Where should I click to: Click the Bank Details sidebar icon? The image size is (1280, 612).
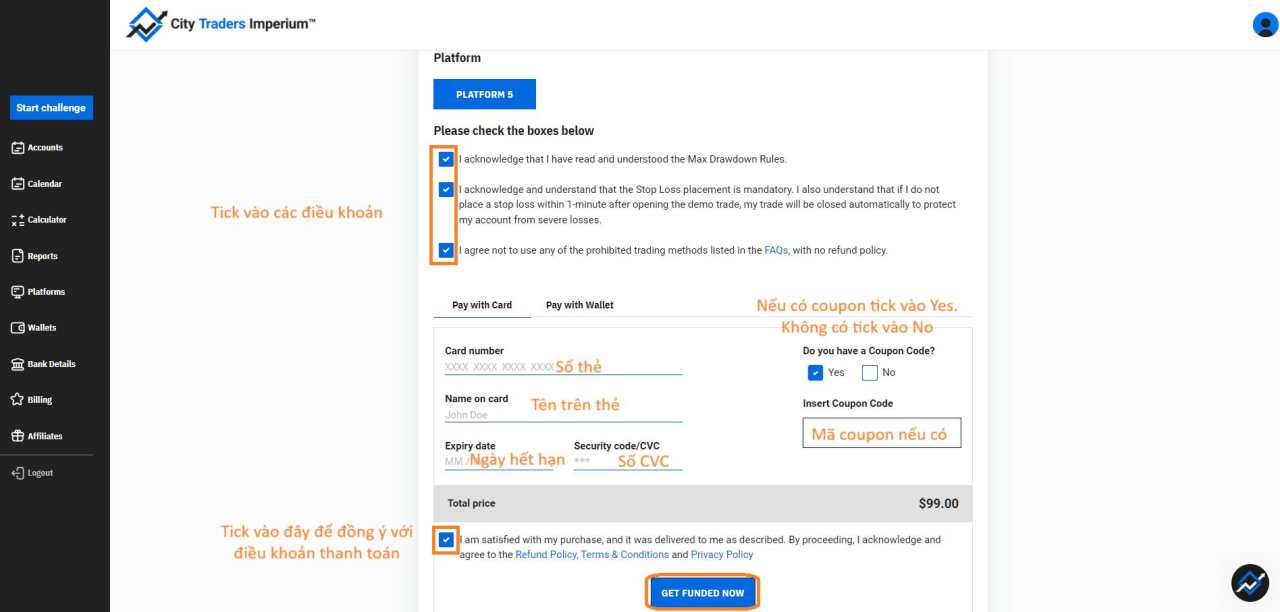[18, 364]
